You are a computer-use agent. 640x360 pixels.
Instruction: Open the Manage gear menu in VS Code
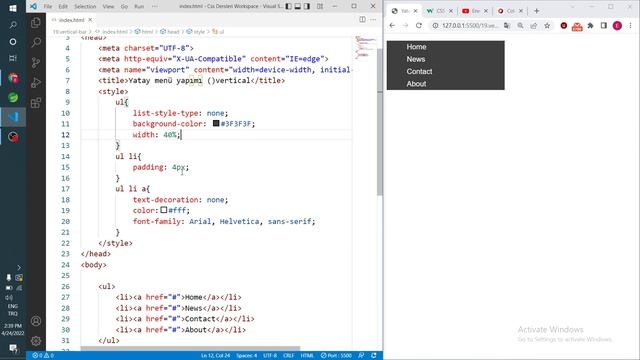36,340
